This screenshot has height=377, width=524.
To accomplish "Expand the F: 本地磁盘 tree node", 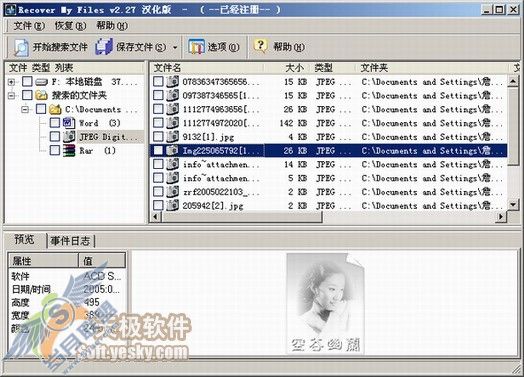I will [11, 82].
